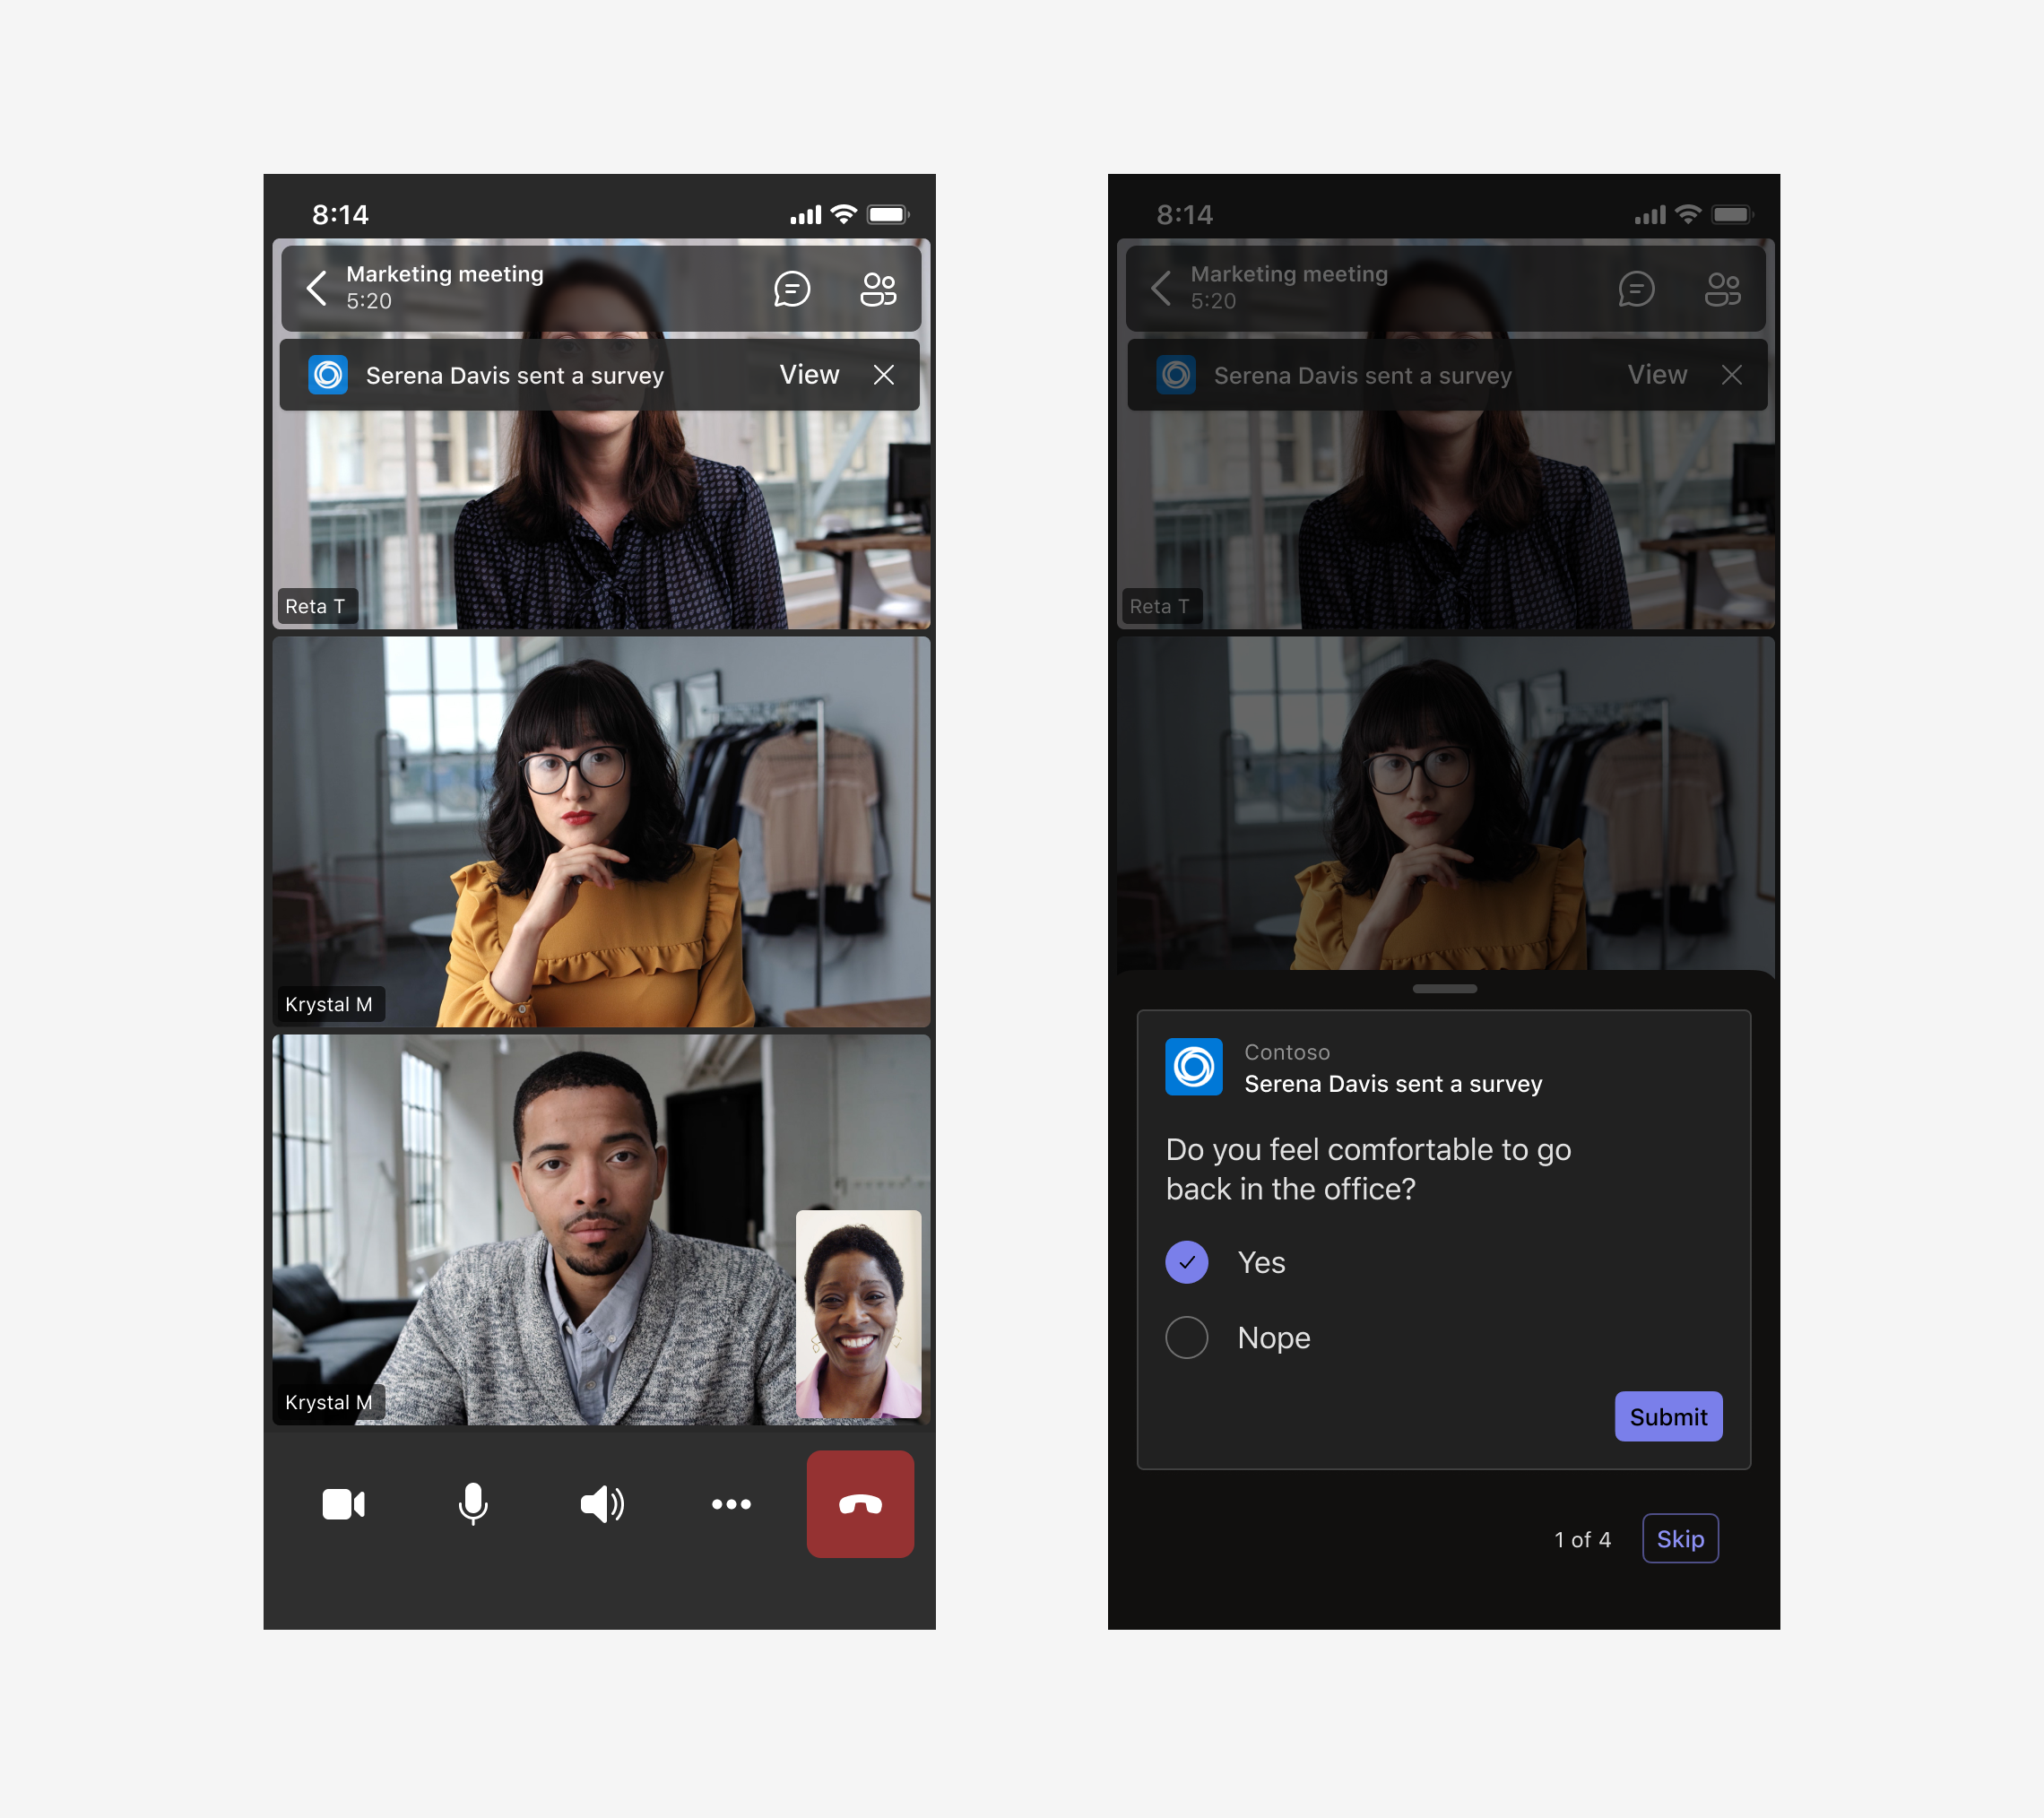Select the Yes radio button in survey

point(1188,1261)
